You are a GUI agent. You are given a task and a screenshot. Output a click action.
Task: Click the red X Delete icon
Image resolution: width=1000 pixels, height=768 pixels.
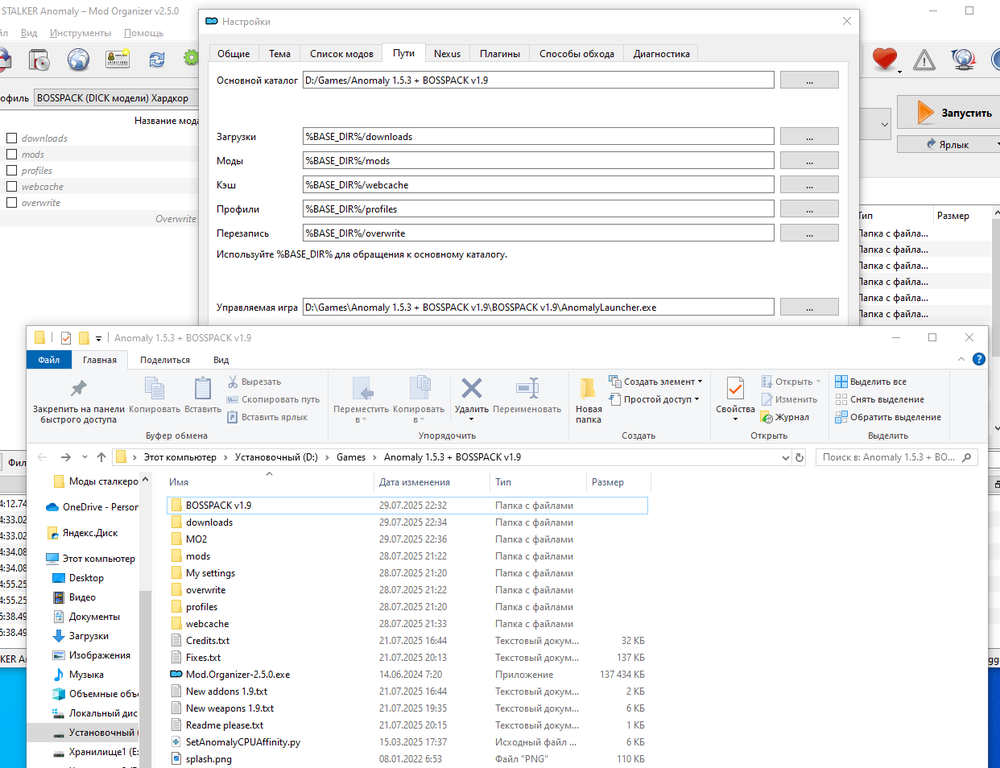pyautogui.click(x=471, y=389)
